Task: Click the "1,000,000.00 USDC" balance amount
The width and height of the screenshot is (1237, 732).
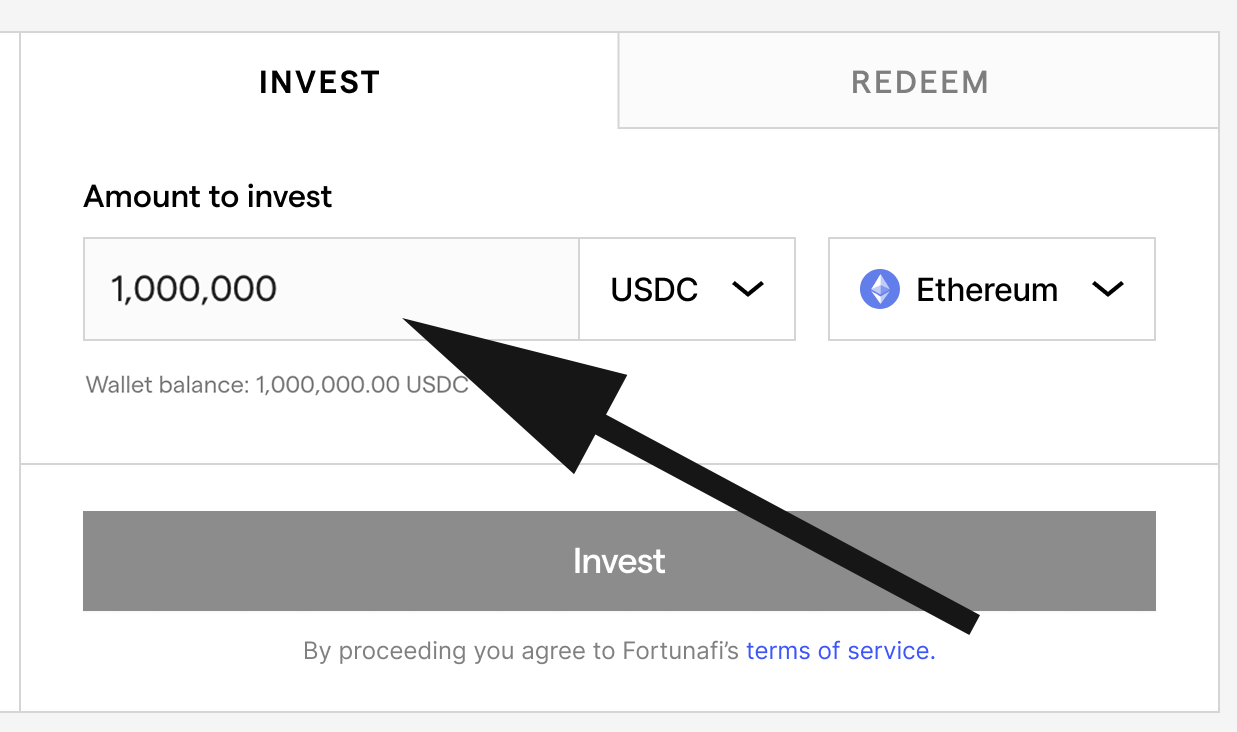Action: coord(362,385)
